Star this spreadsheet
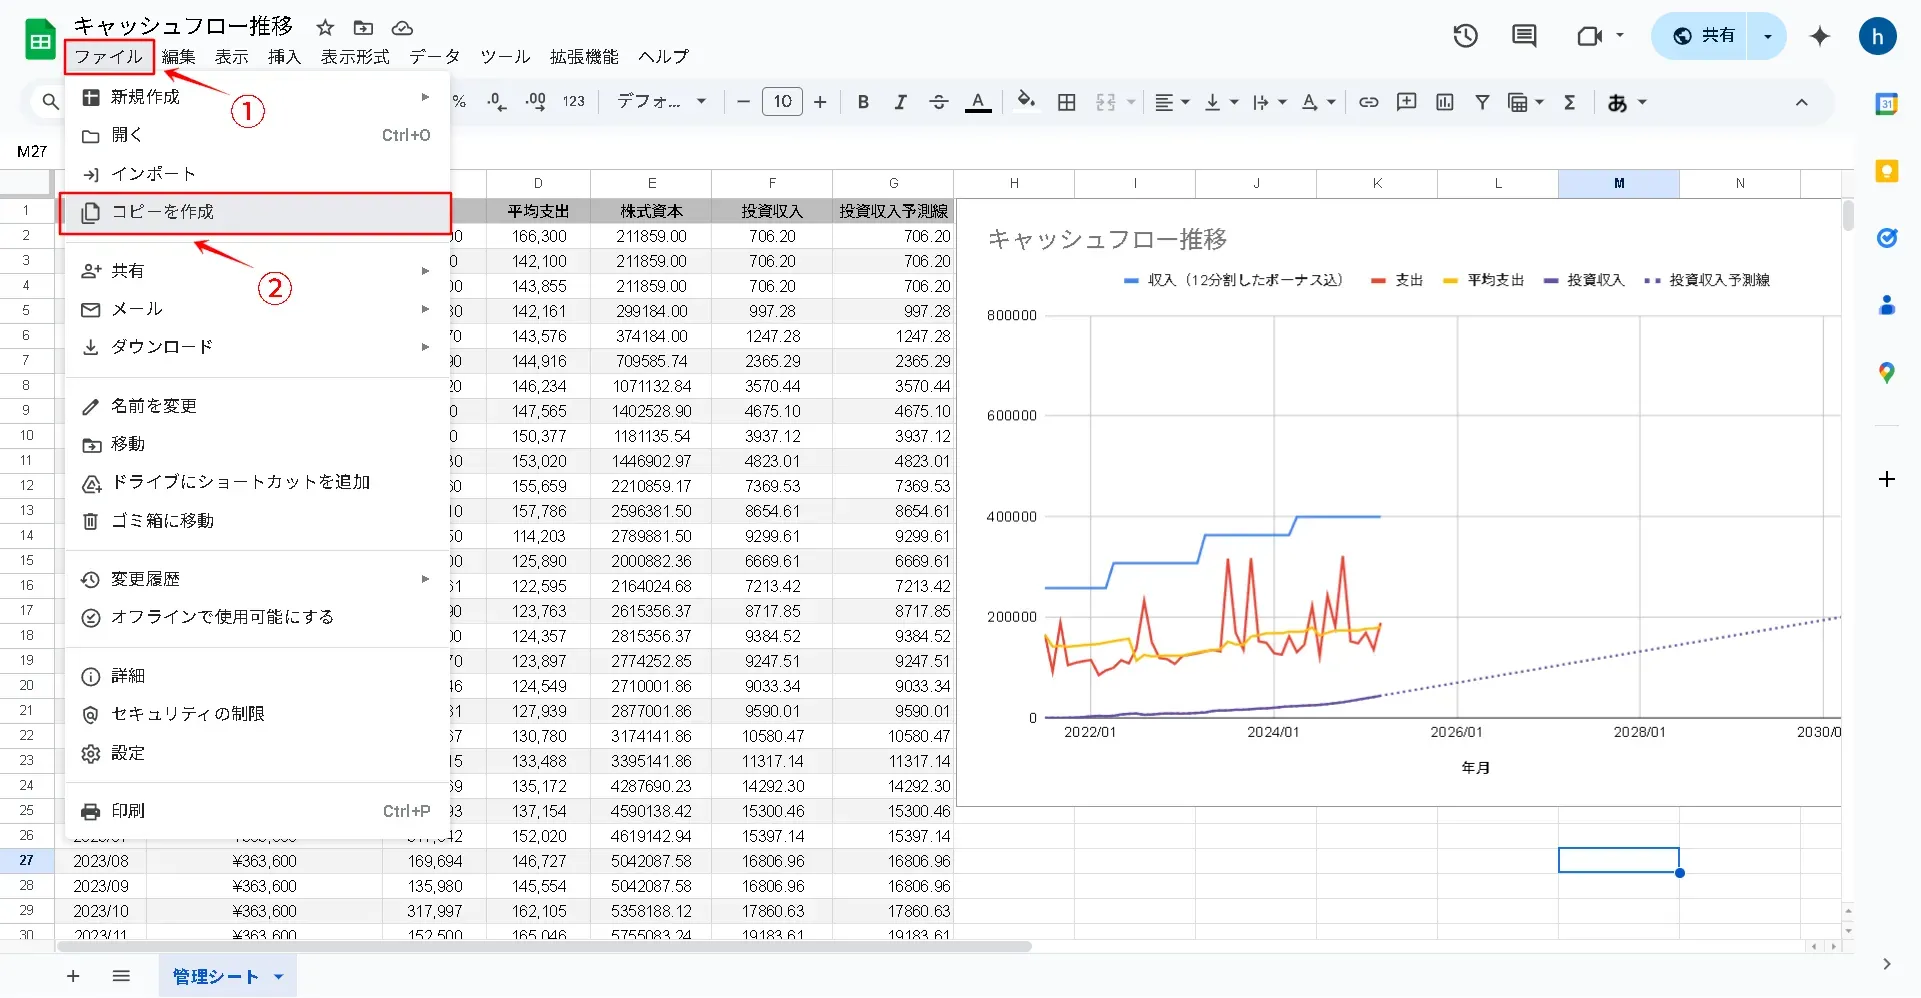Viewport: 1921px width, 998px height. click(x=325, y=28)
